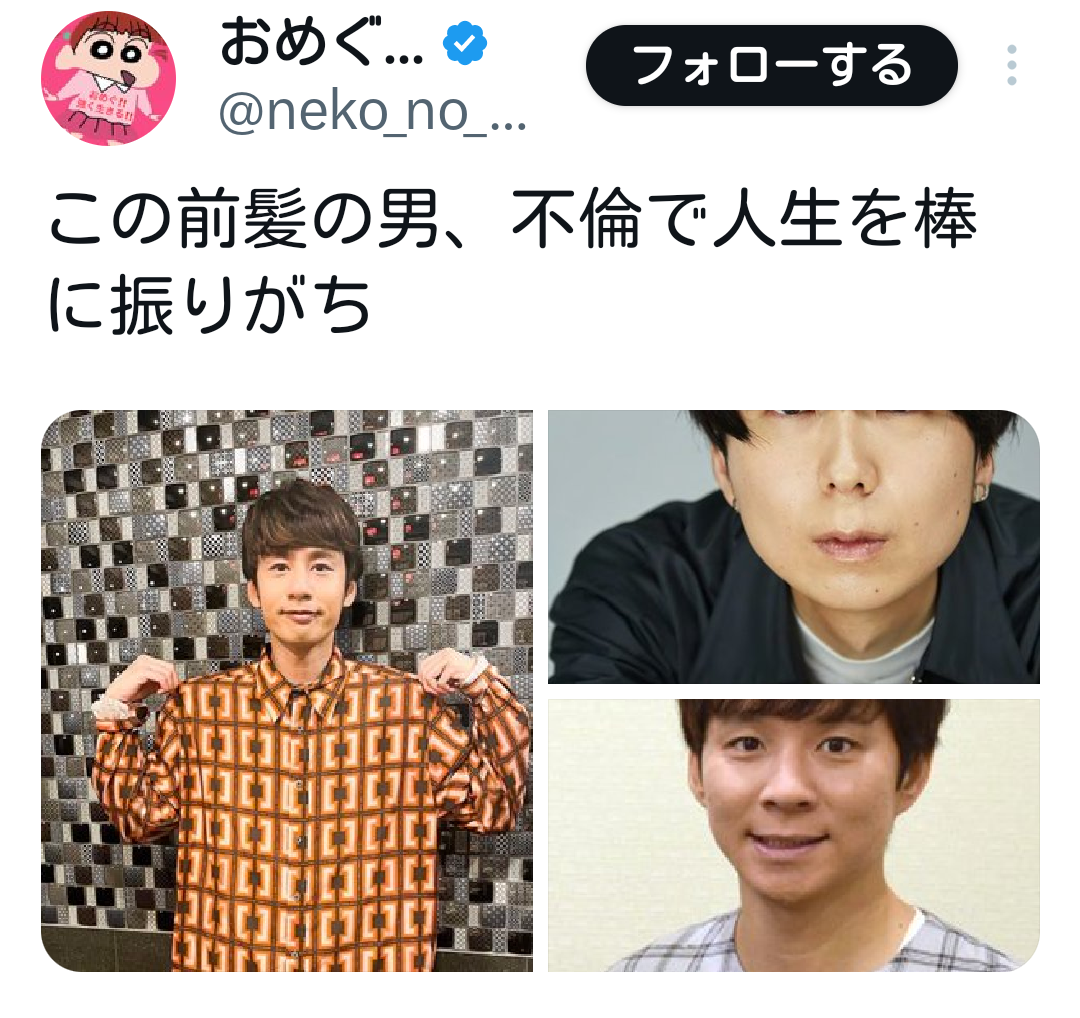Click the blue verified badge checkmark

coord(465,43)
